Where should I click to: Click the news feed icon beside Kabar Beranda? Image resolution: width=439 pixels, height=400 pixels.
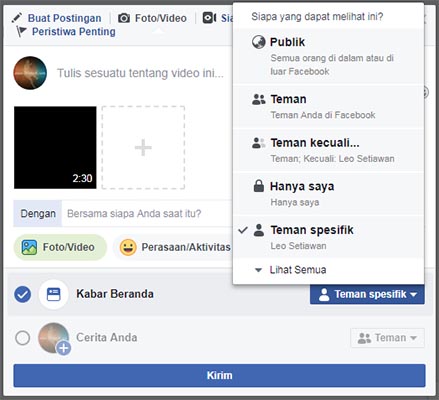[54, 294]
